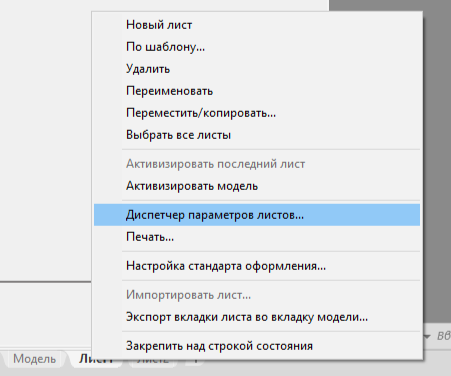
Task: Switch to the "Модель" tab
Action: (x=34, y=359)
